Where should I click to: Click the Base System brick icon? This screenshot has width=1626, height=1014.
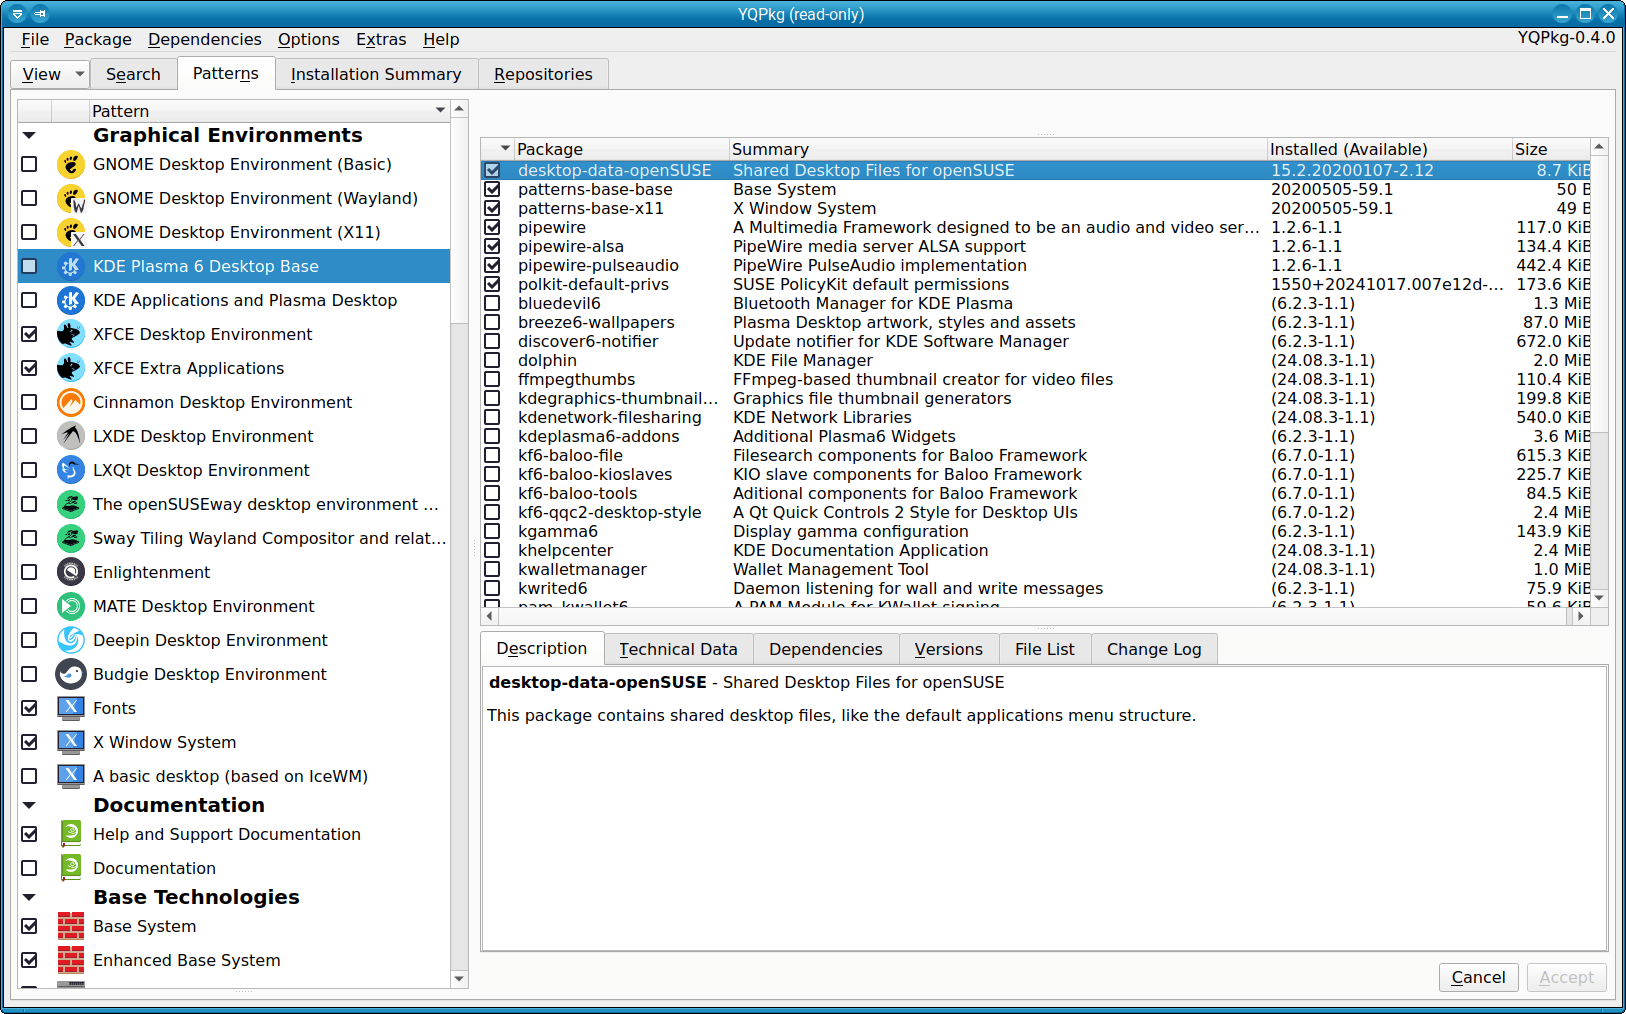tap(70, 926)
